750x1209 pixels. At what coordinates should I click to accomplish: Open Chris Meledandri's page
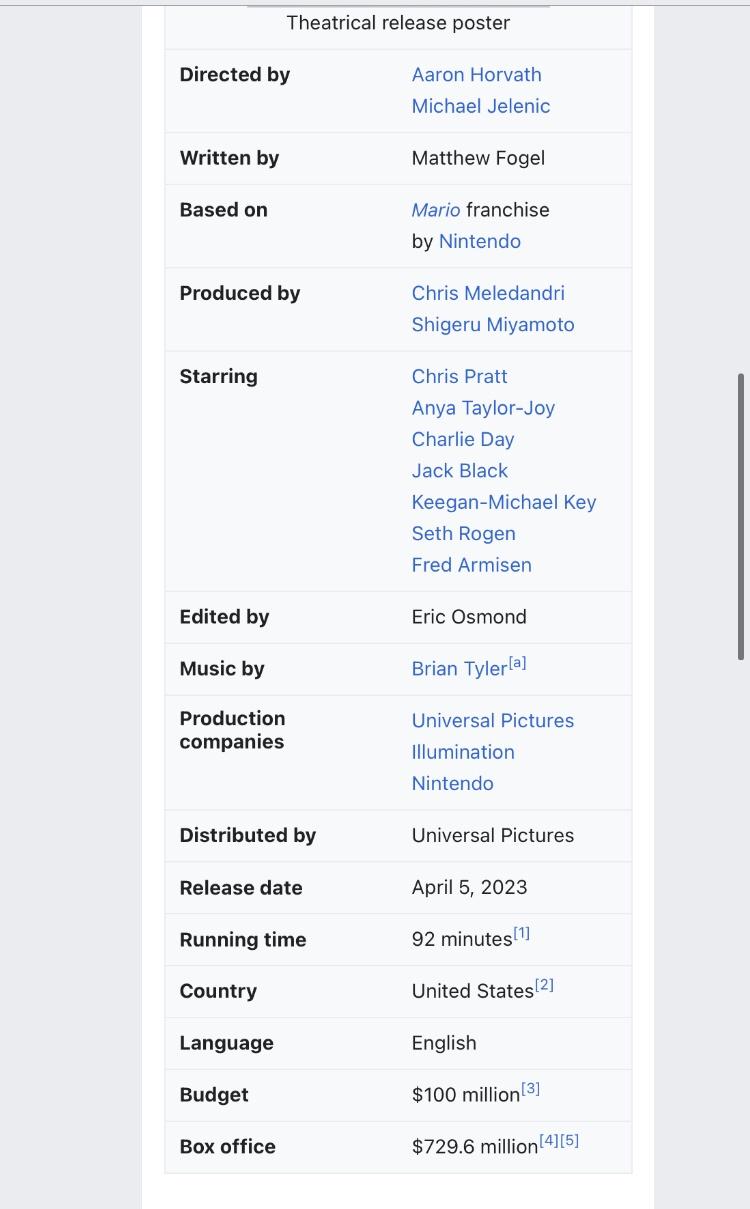tap(488, 293)
